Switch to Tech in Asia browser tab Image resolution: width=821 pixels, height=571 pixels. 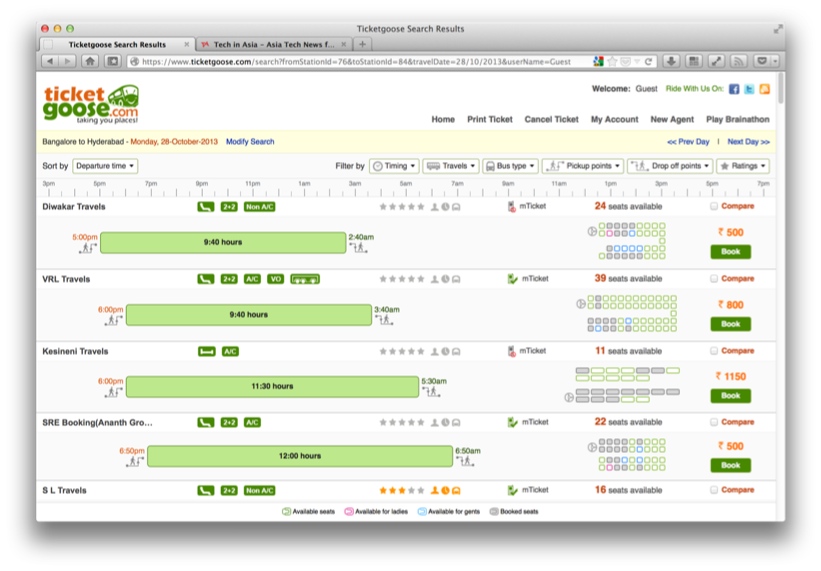(x=272, y=44)
